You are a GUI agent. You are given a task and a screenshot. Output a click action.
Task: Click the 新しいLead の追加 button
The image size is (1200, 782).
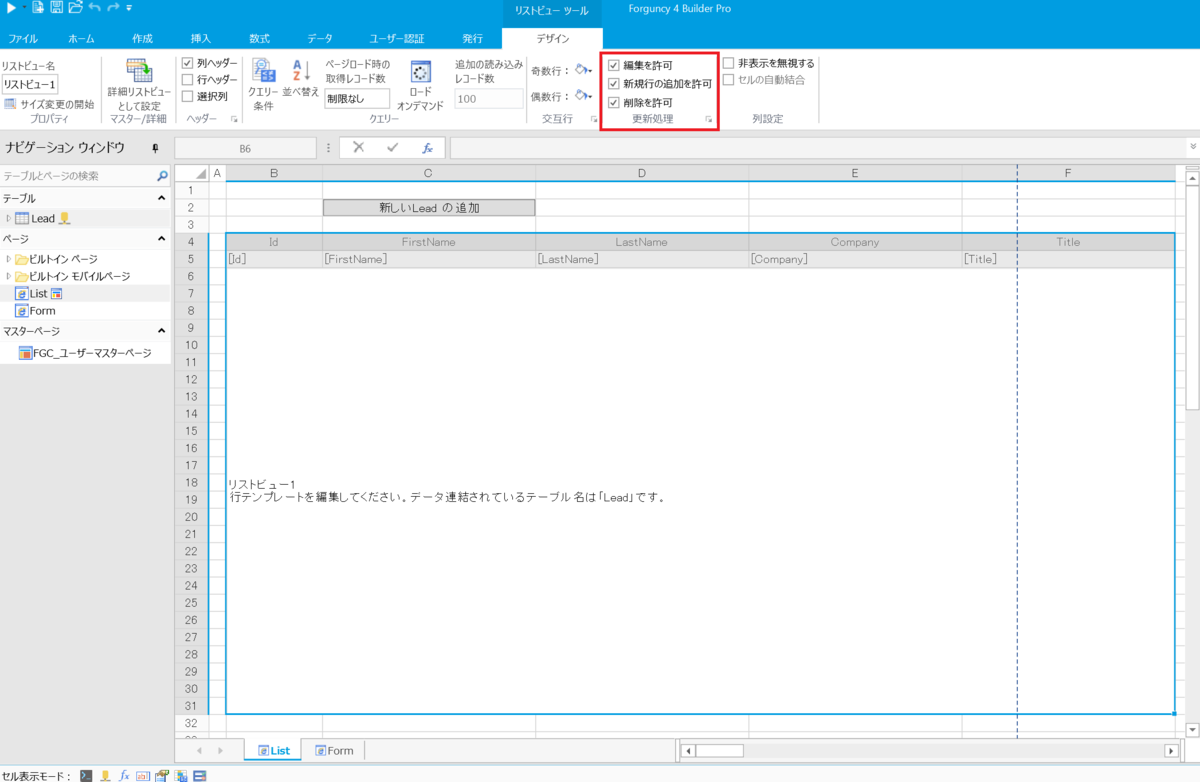click(427, 208)
